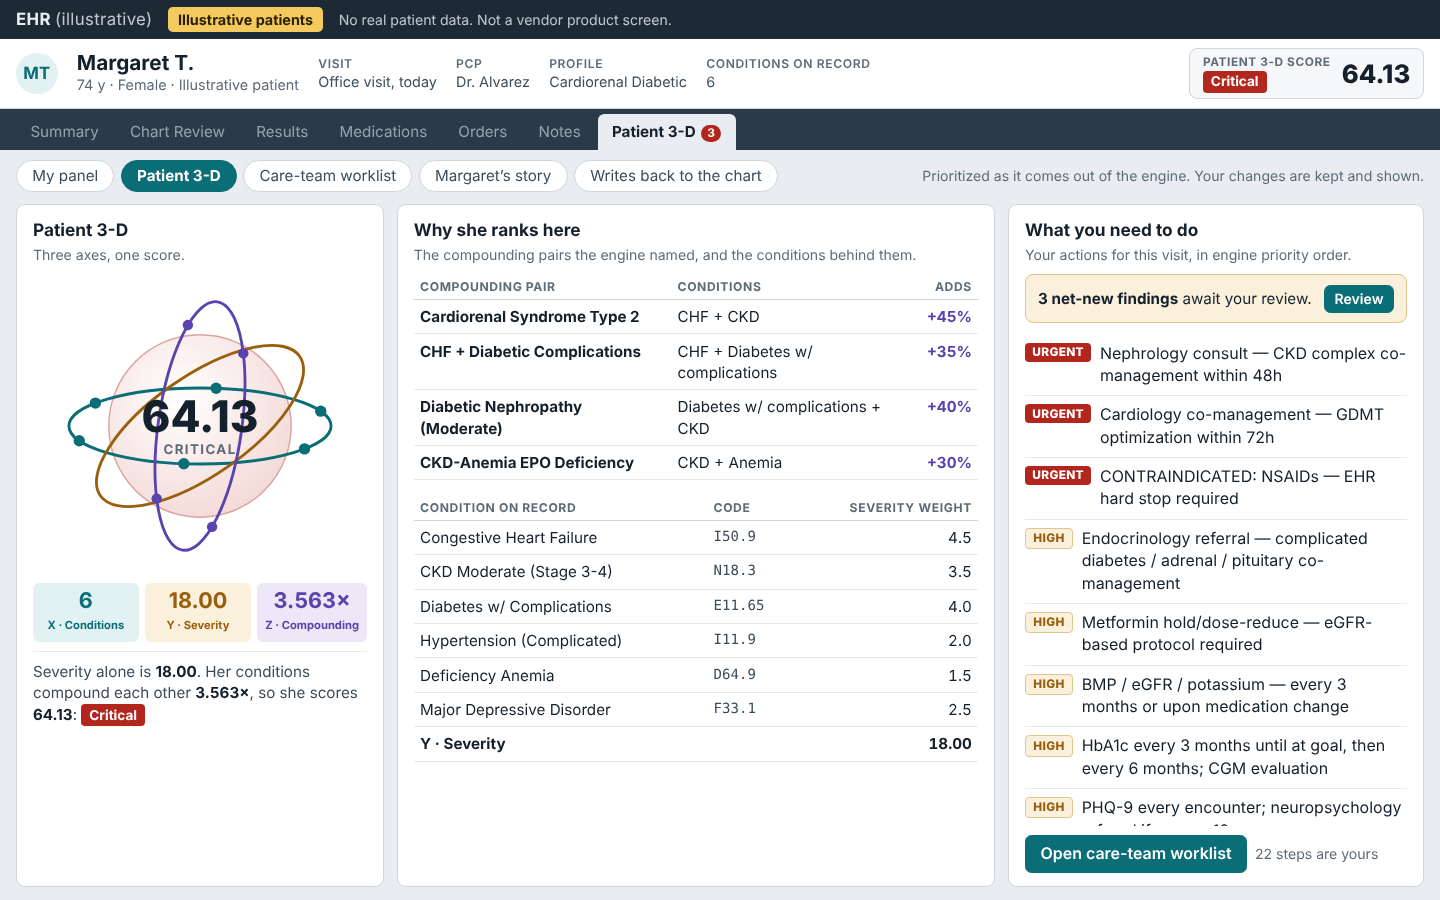Click the Illustrative patients badge
1440x900 pixels.
coord(245,20)
